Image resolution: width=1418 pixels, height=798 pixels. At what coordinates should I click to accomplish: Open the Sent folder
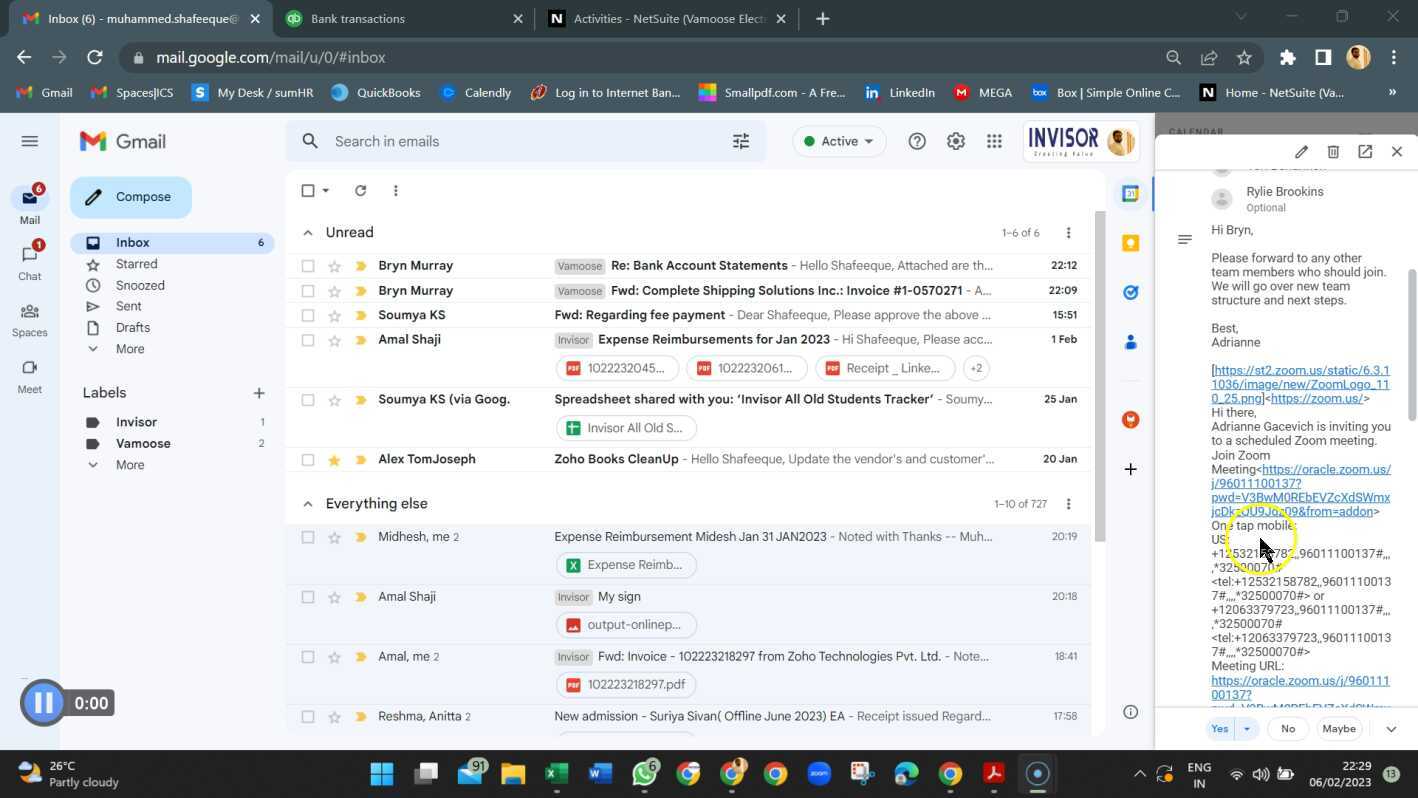128,306
